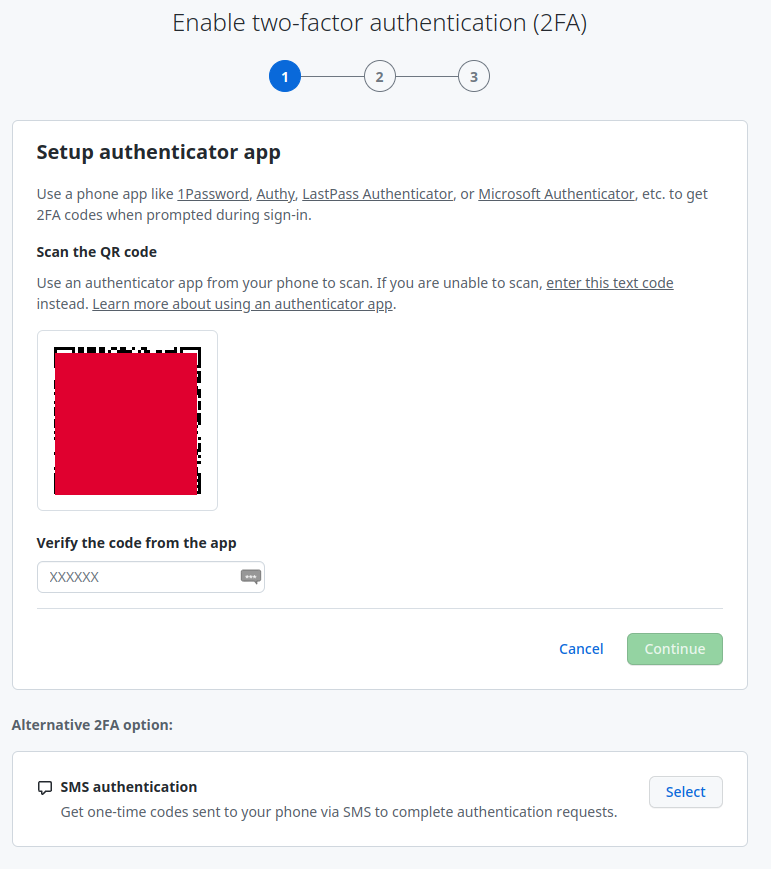
Task: Select SMS authentication option
Action: tap(685, 791)
